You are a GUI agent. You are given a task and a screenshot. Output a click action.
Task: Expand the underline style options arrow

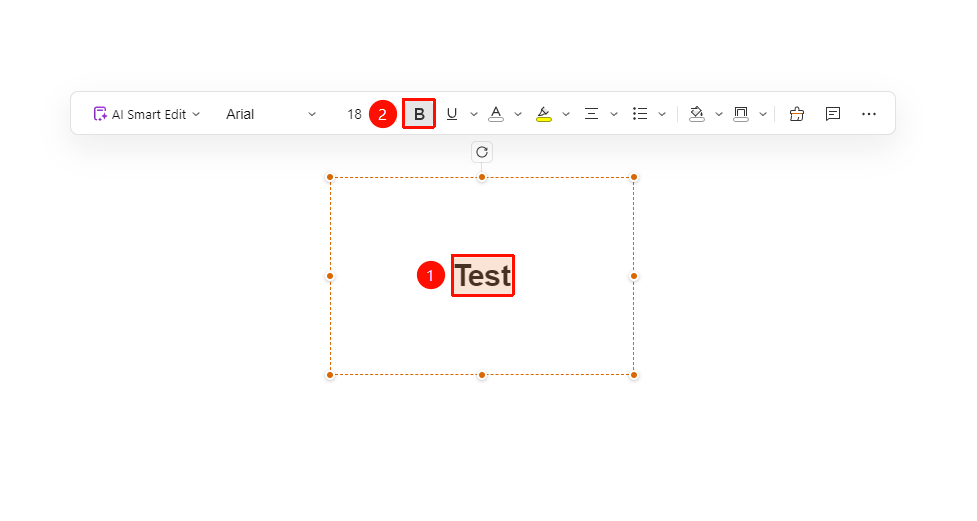(474, 114)
